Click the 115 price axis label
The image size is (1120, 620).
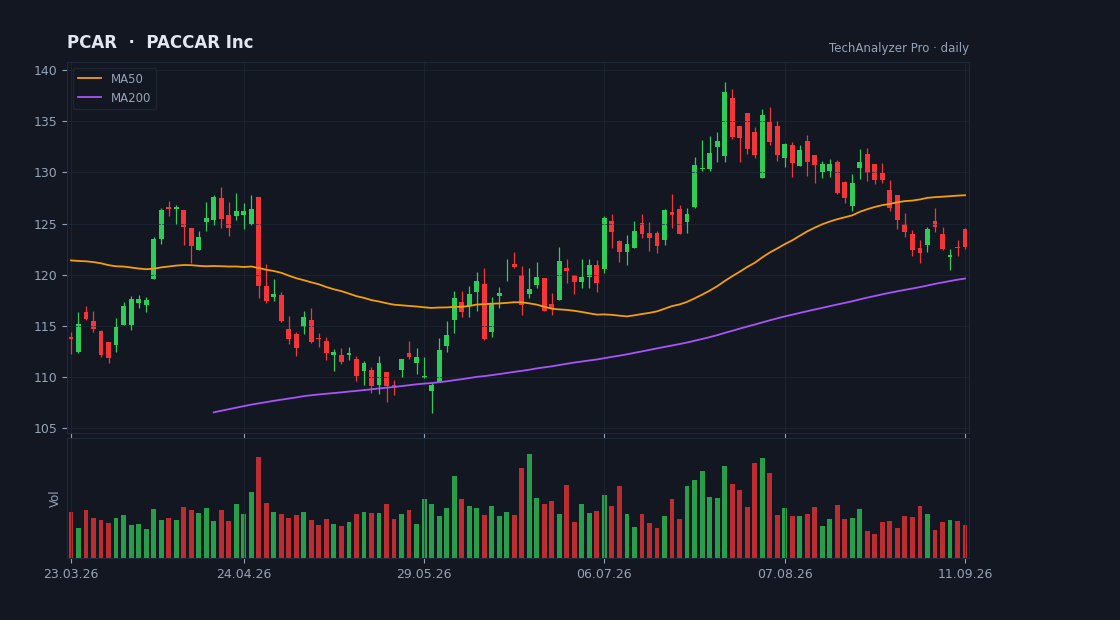point(45,326)
